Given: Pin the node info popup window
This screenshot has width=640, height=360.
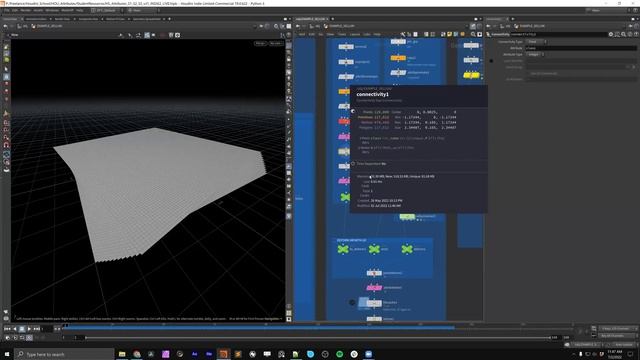Looking at the screenshot, I should pyautogui.click(x=353, y=111).
